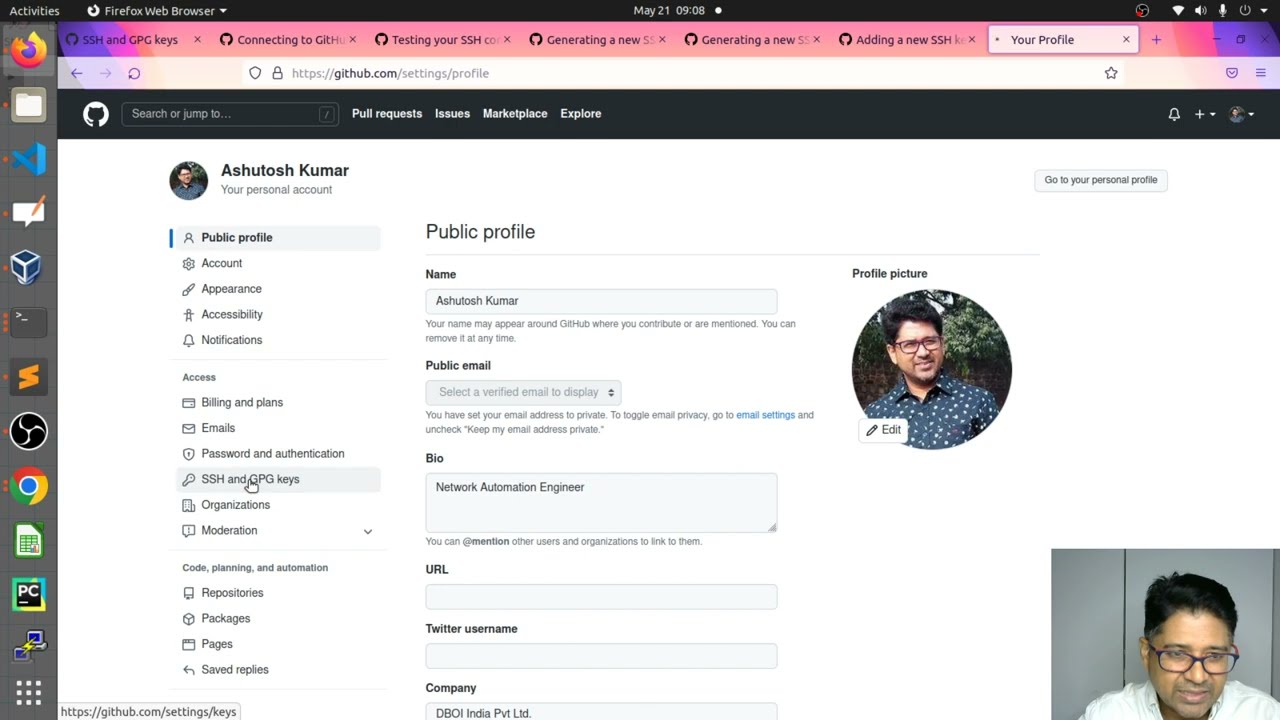Open Marketplace in header
The height and width of the screenshot is (720, 1280).
coord(515,114)
